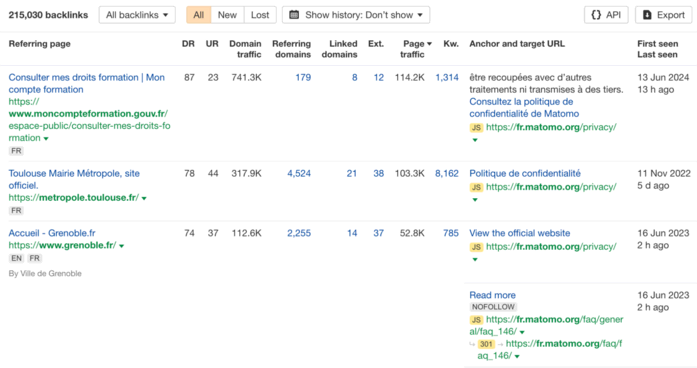Switch to the New backlinks tab

point(227,15)
